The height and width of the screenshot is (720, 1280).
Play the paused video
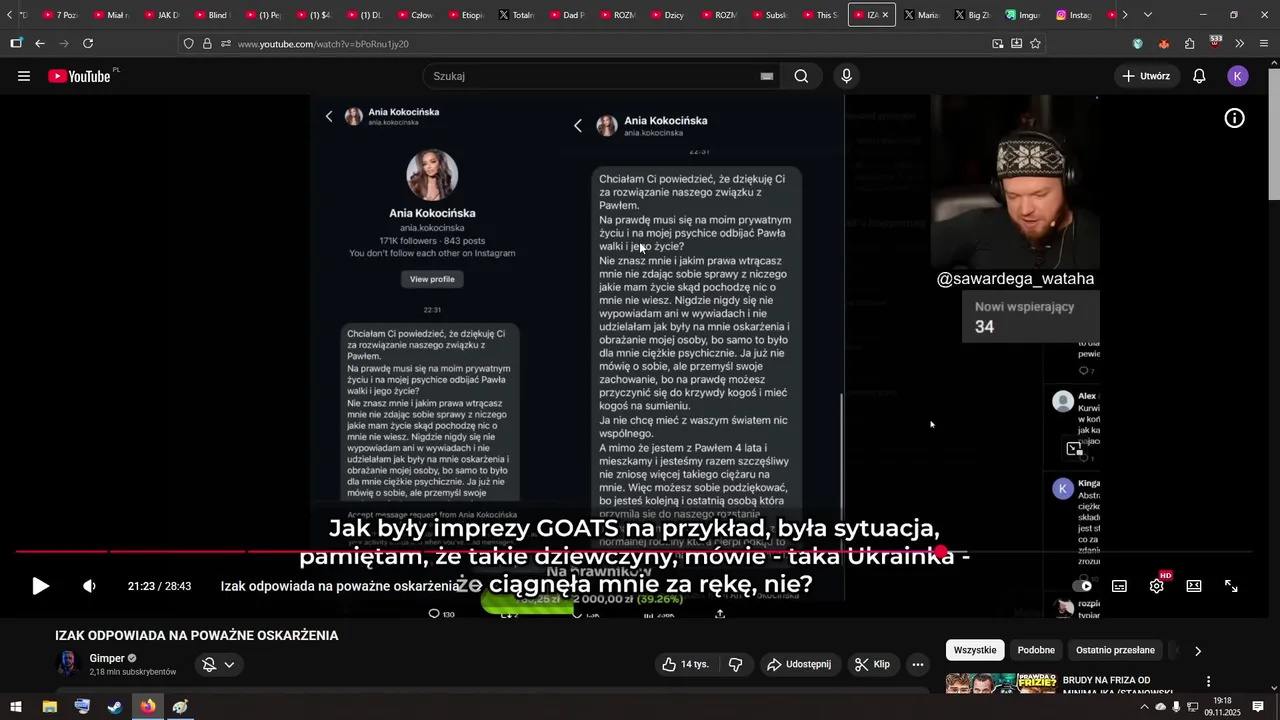(x=40, y=586)
